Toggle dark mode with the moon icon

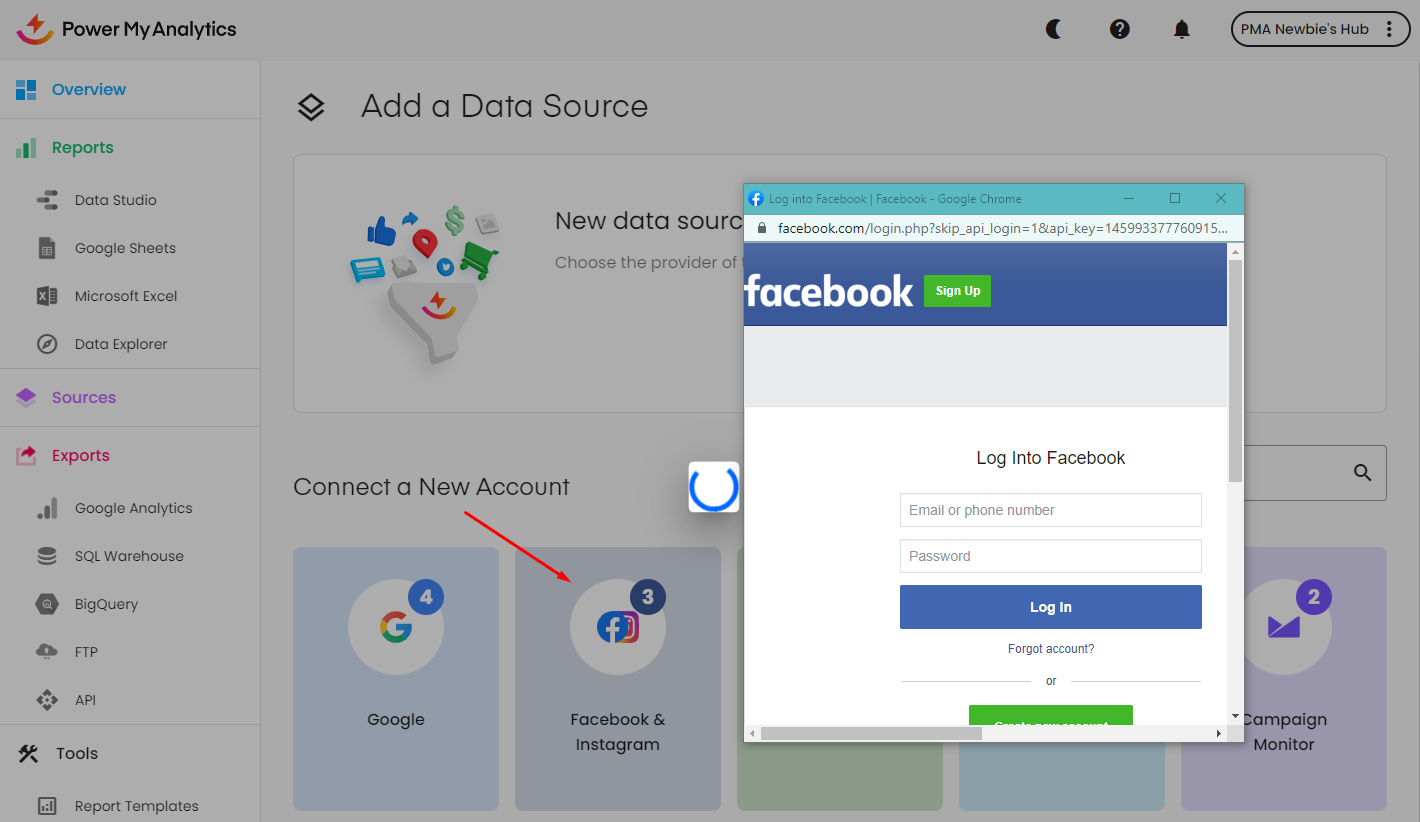[x=1054, y=29]
